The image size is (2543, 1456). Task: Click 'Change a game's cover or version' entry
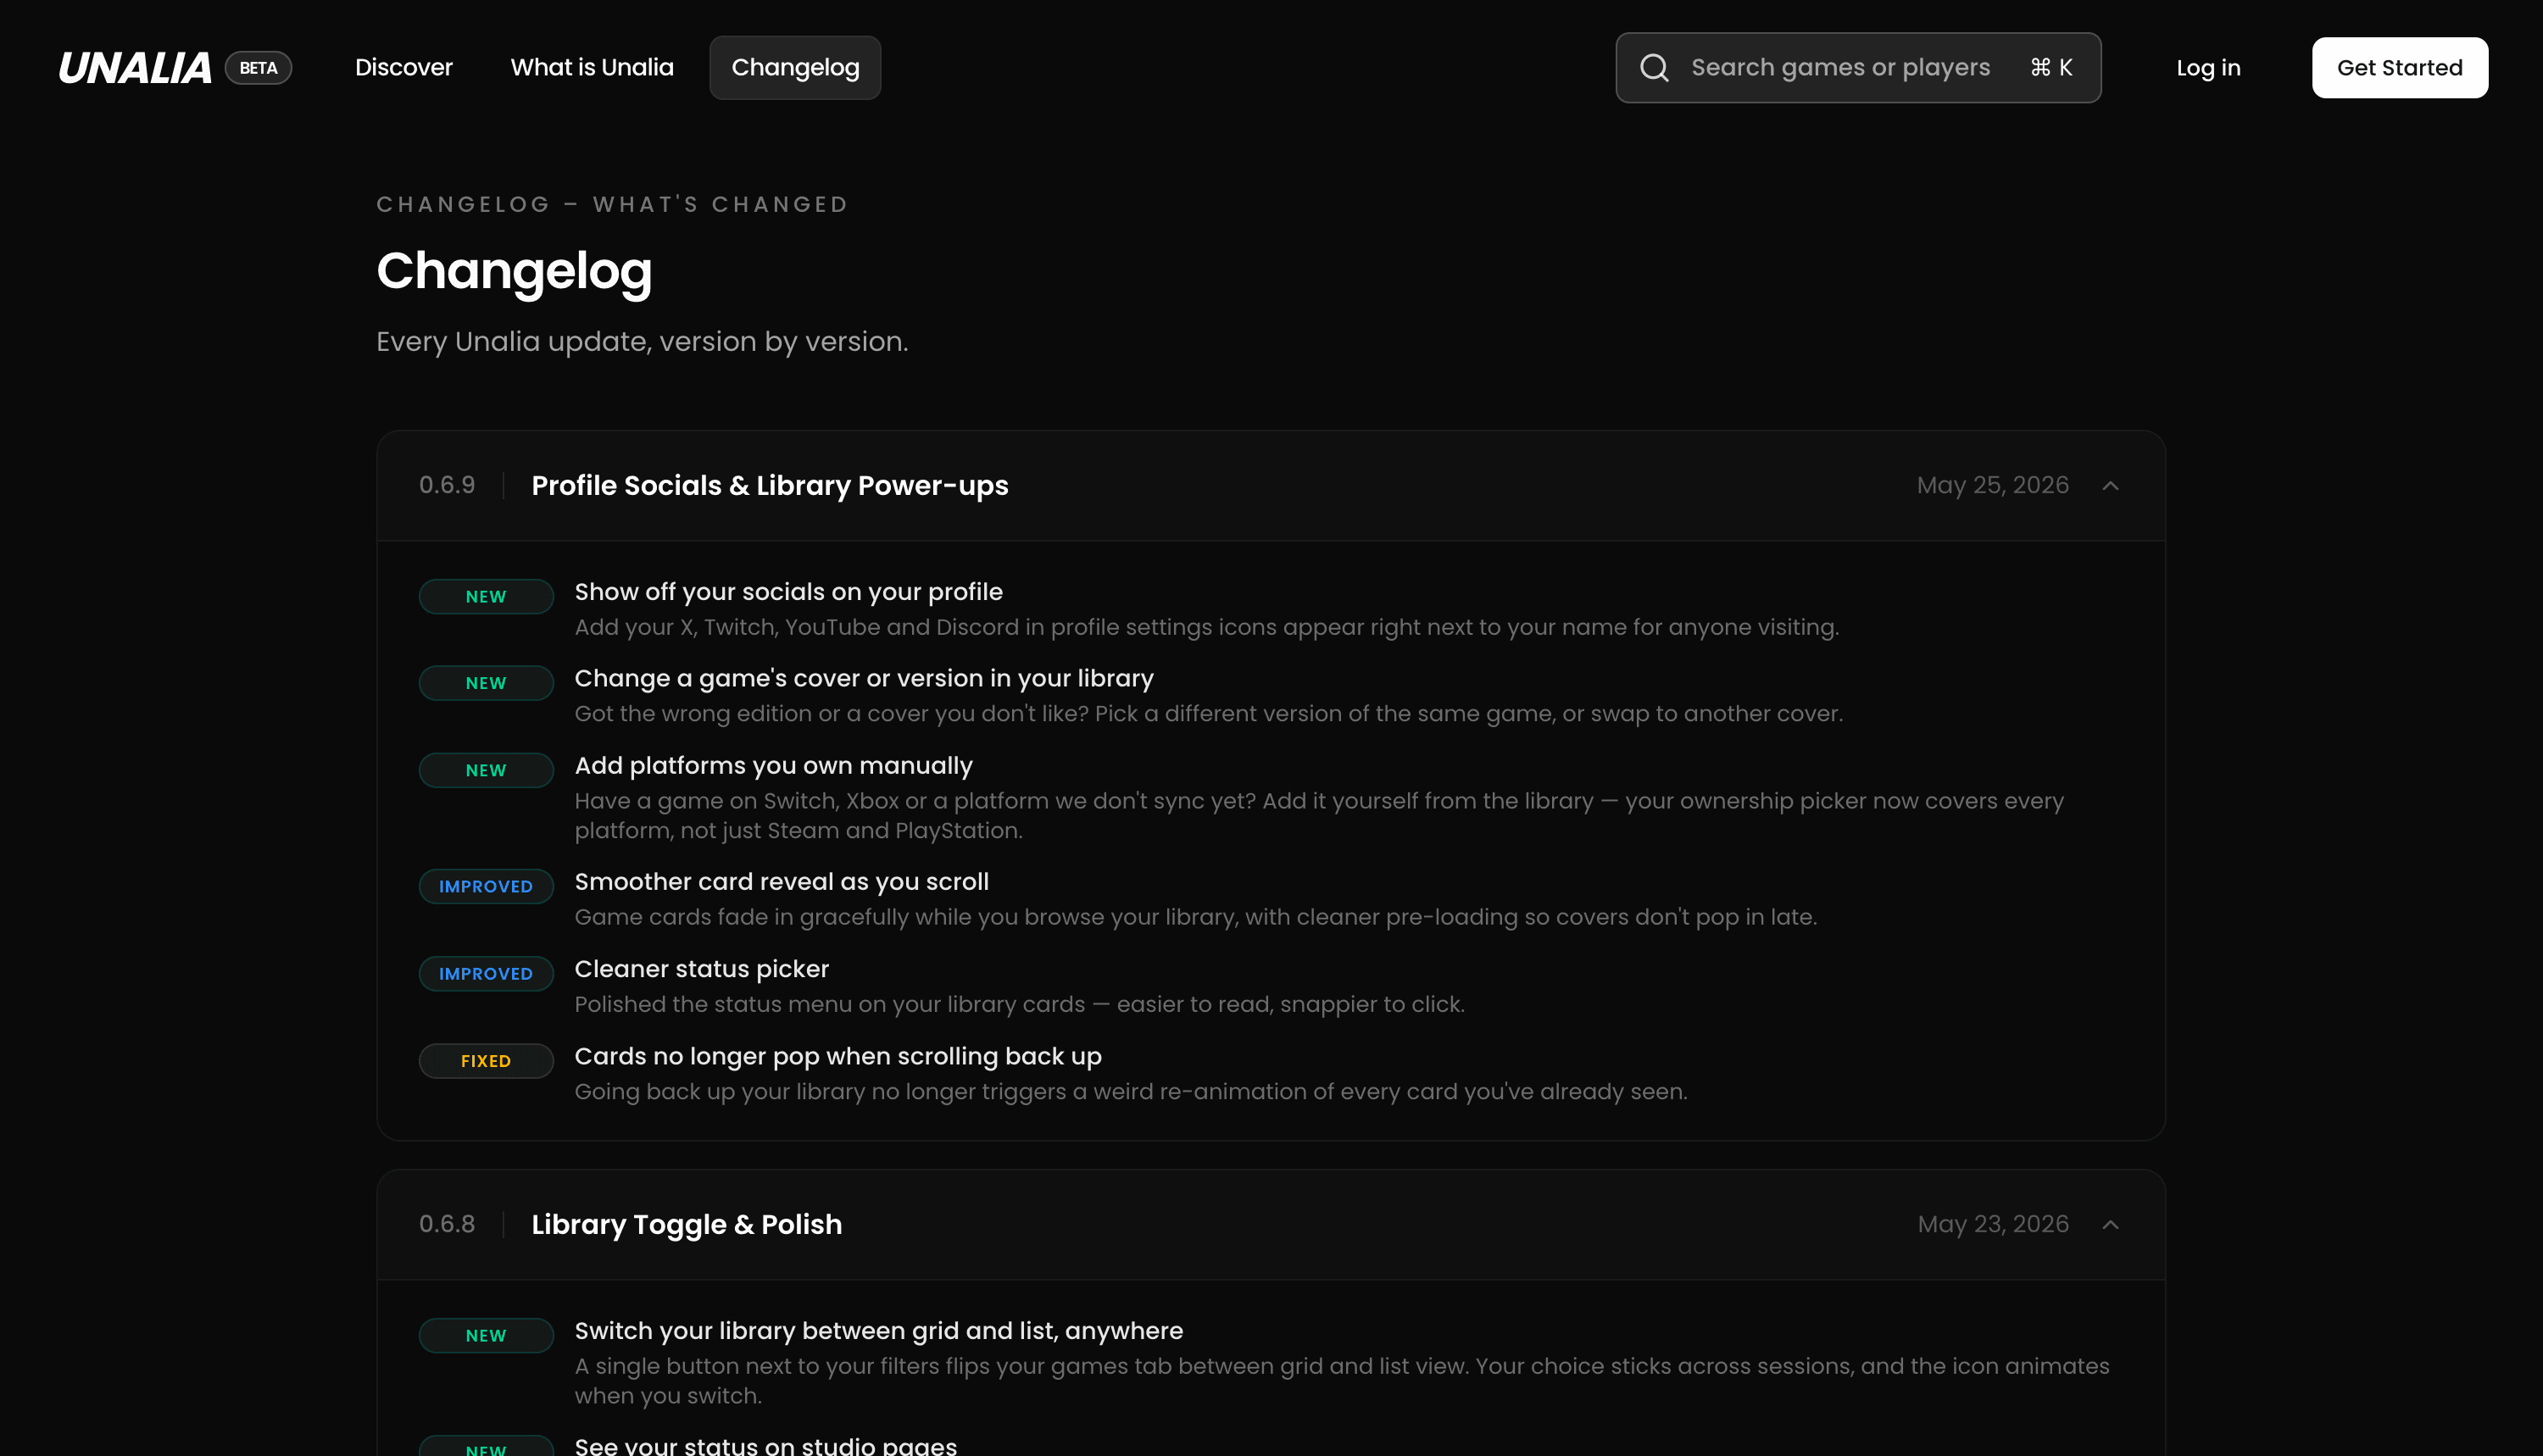[864, 678]
